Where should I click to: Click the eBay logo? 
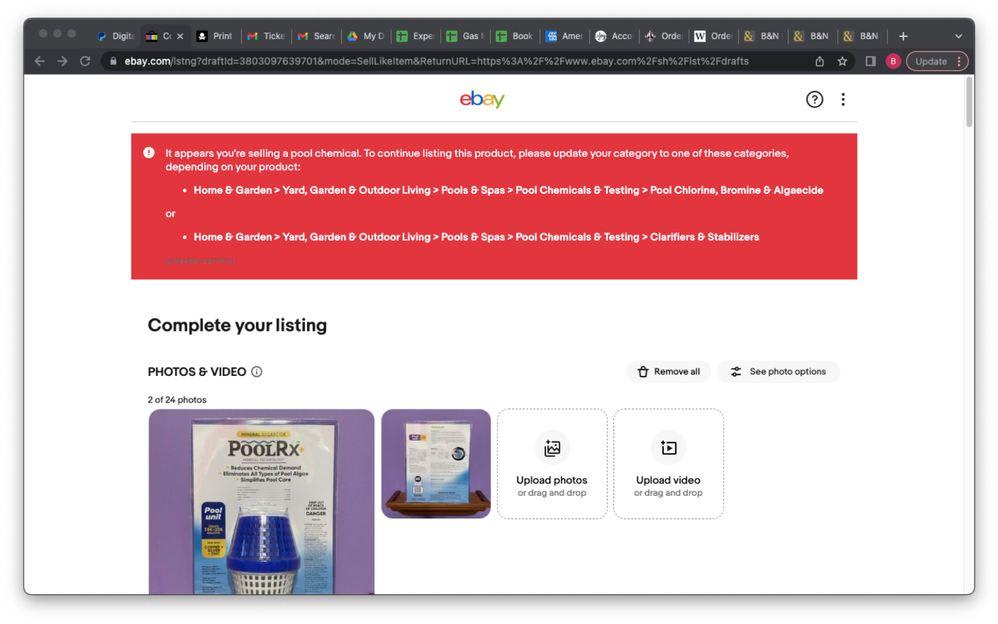tap(482, 99)
